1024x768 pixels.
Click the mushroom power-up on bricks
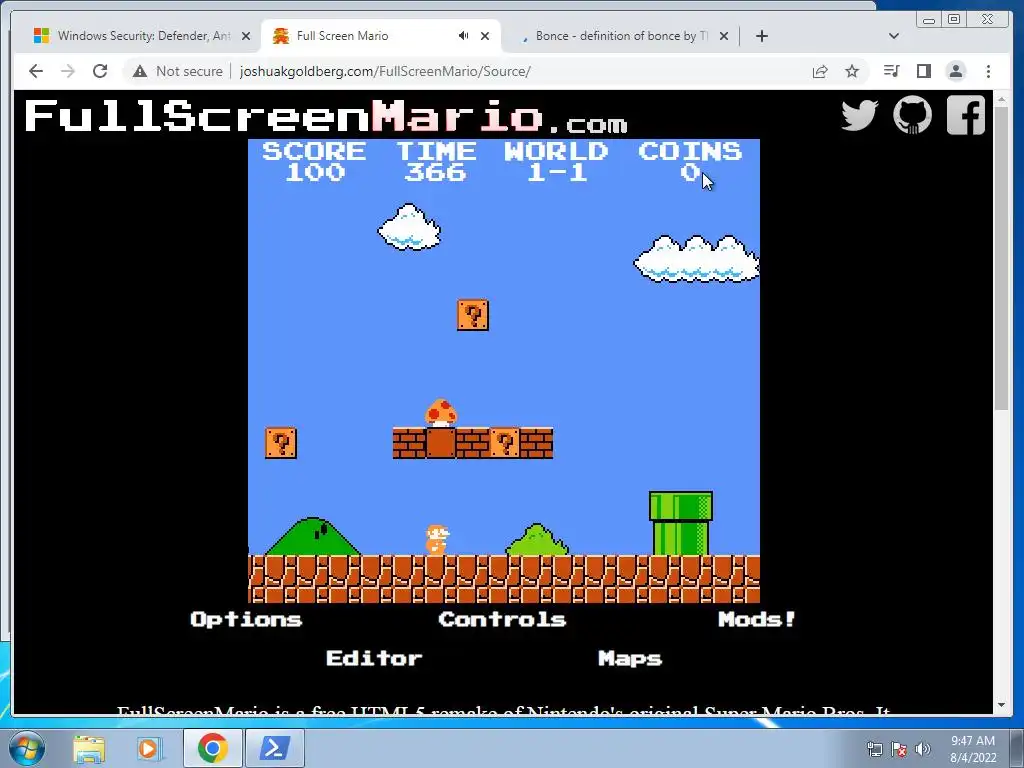coord(441,413)
